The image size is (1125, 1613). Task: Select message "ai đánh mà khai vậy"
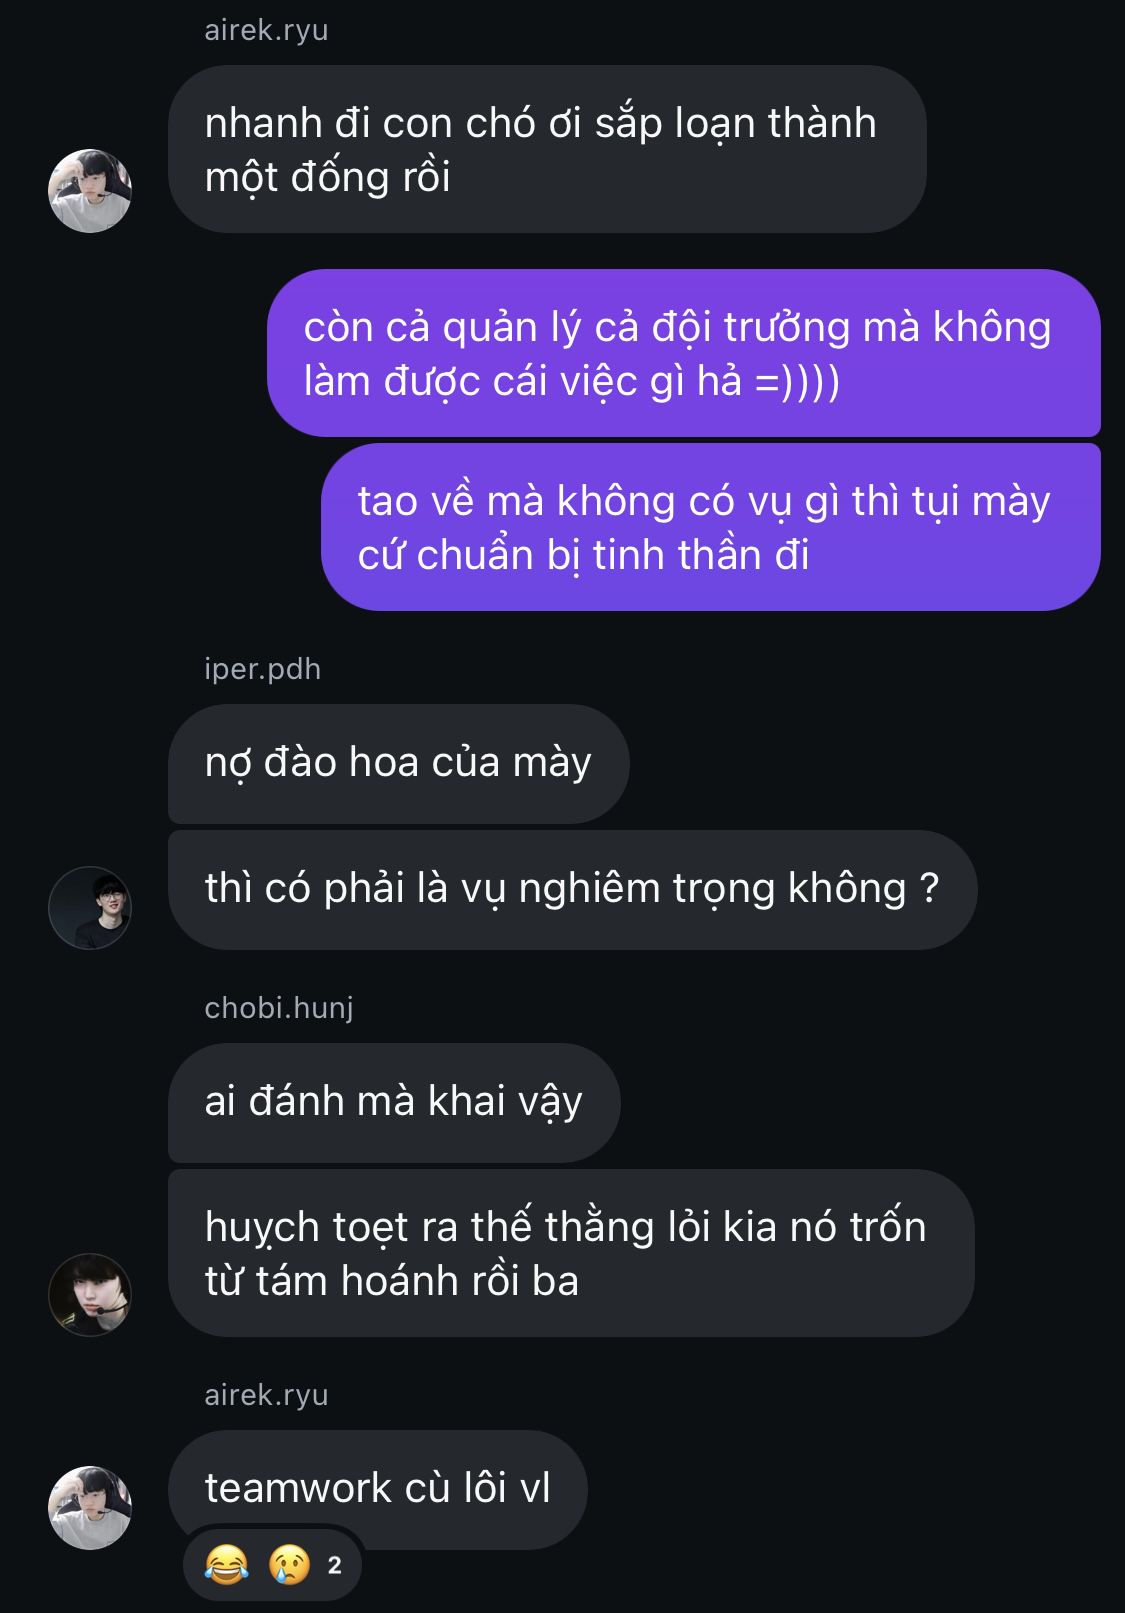[394, 1102]
